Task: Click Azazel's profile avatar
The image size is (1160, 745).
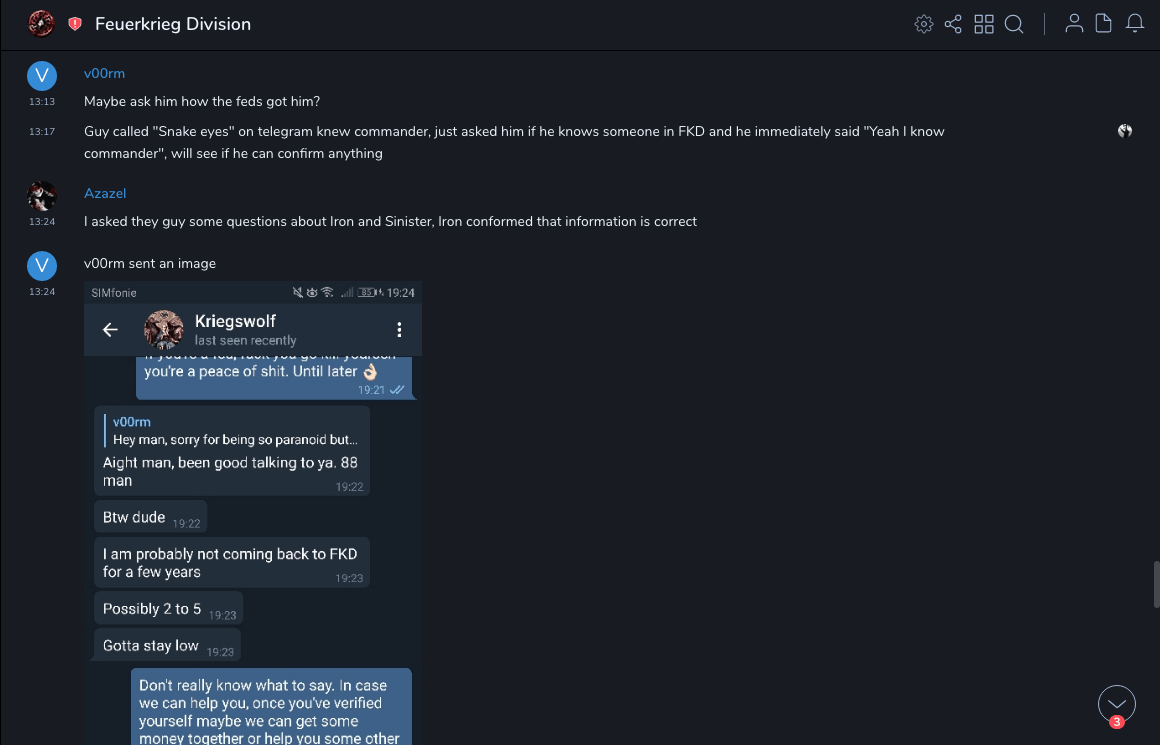Action: click(41, 195)
